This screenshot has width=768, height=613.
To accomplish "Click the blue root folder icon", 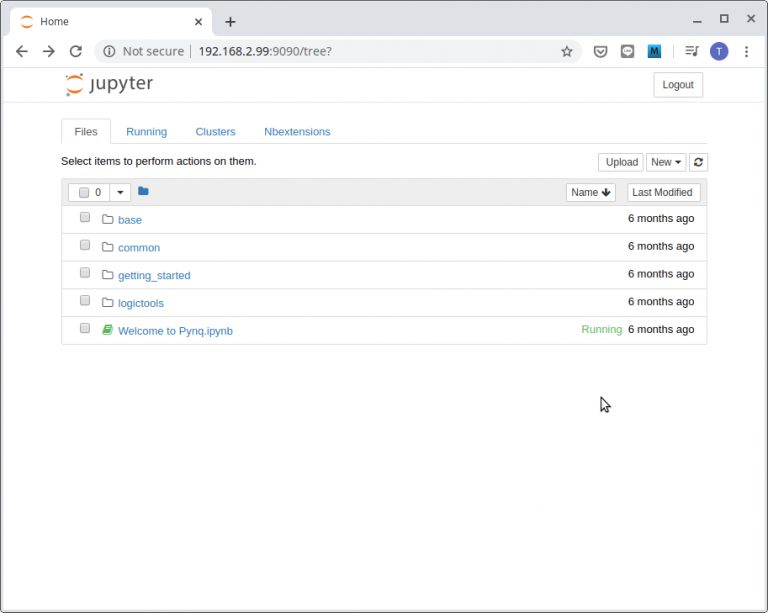I will pos(143,191).
